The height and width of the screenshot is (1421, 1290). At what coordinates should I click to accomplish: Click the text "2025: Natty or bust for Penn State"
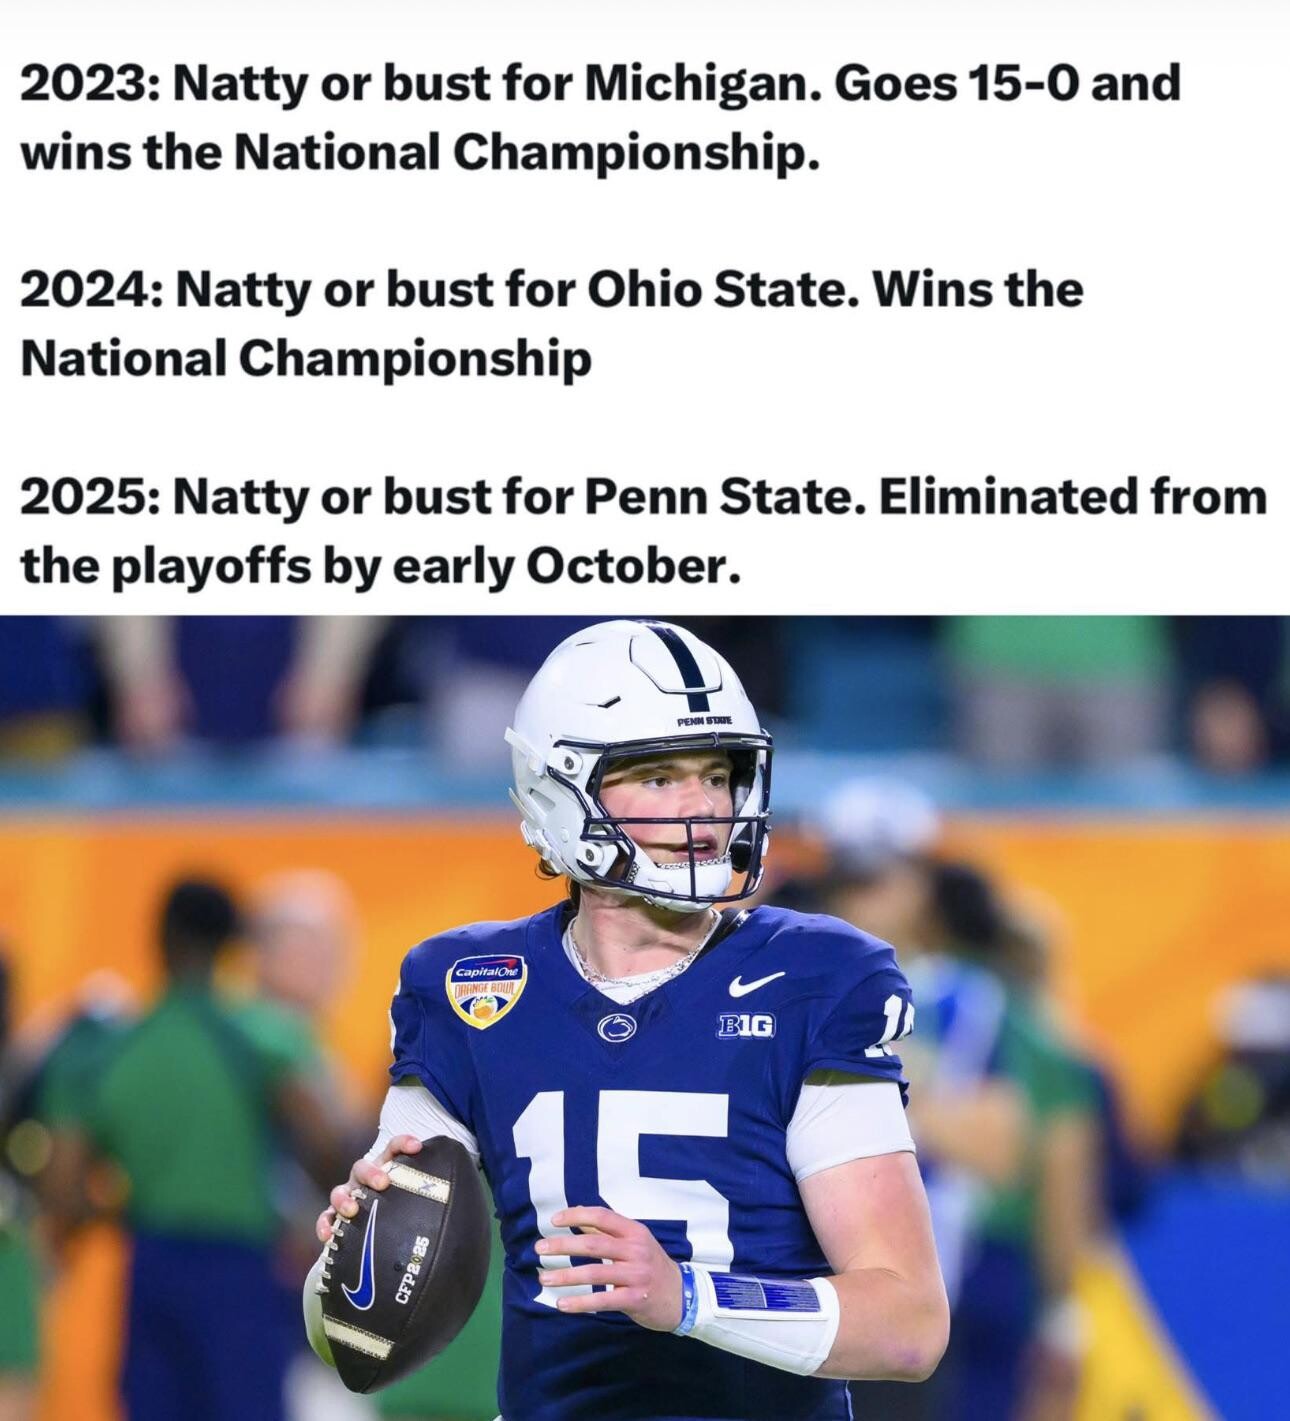click(436, 497)
